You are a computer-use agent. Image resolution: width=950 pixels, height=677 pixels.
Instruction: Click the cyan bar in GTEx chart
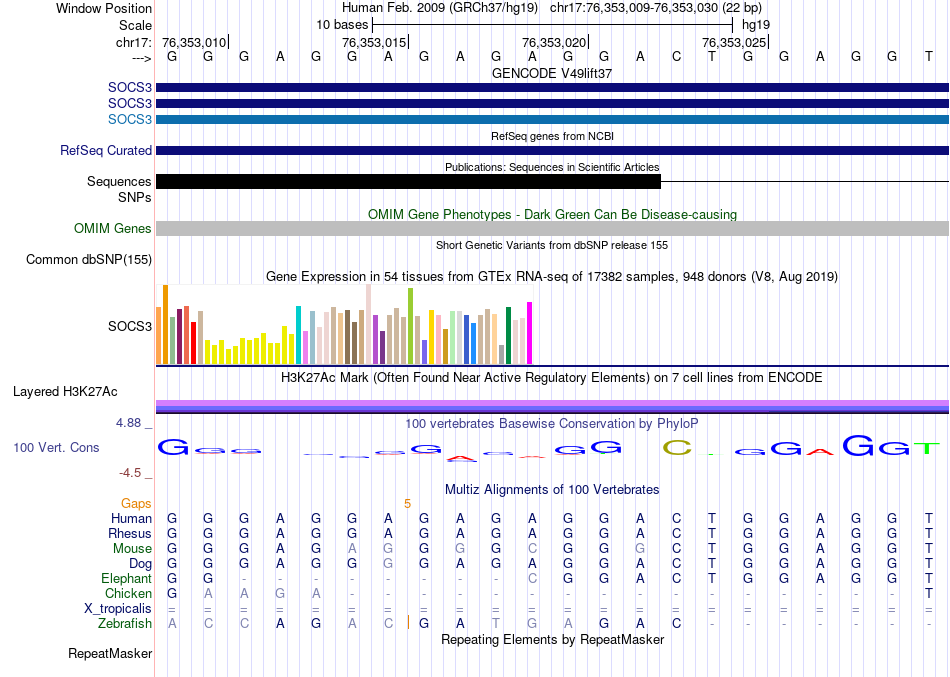[298, 335]
